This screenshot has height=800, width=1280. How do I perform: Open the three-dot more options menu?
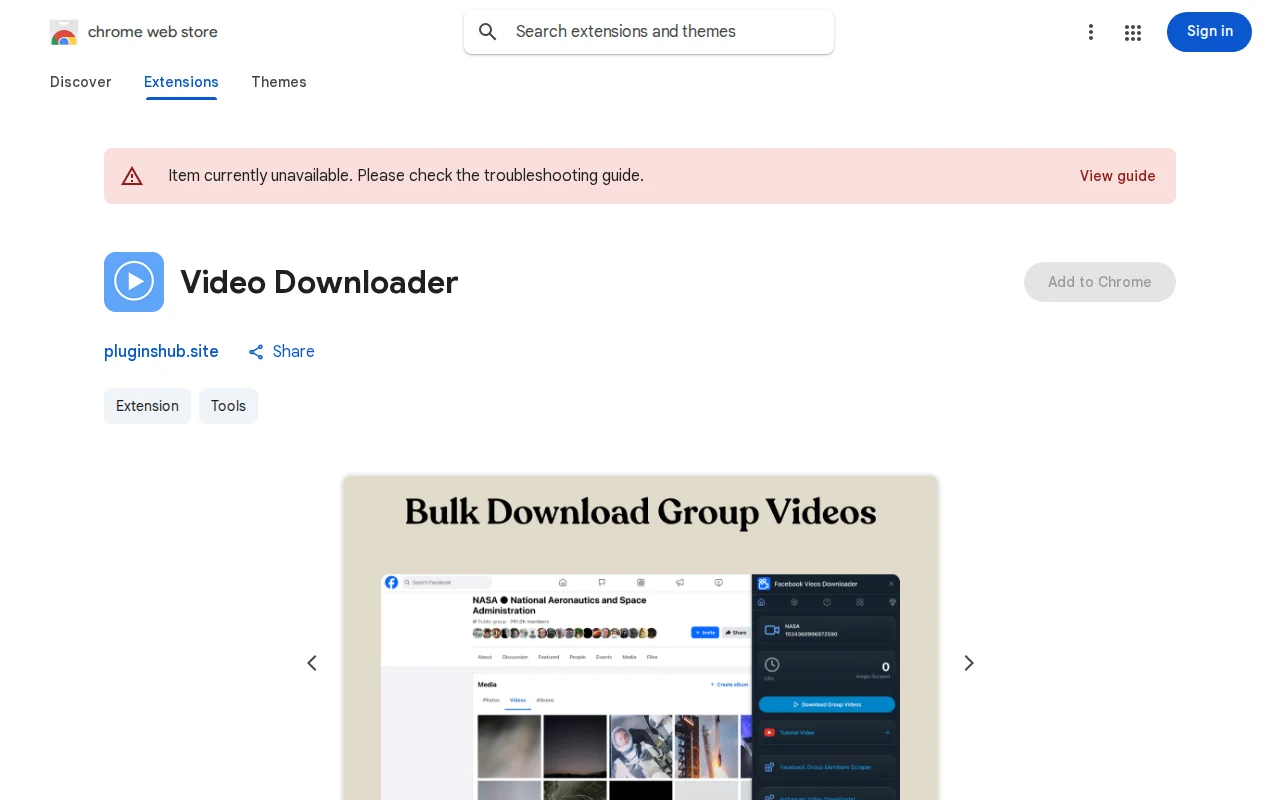[1091, 32]
